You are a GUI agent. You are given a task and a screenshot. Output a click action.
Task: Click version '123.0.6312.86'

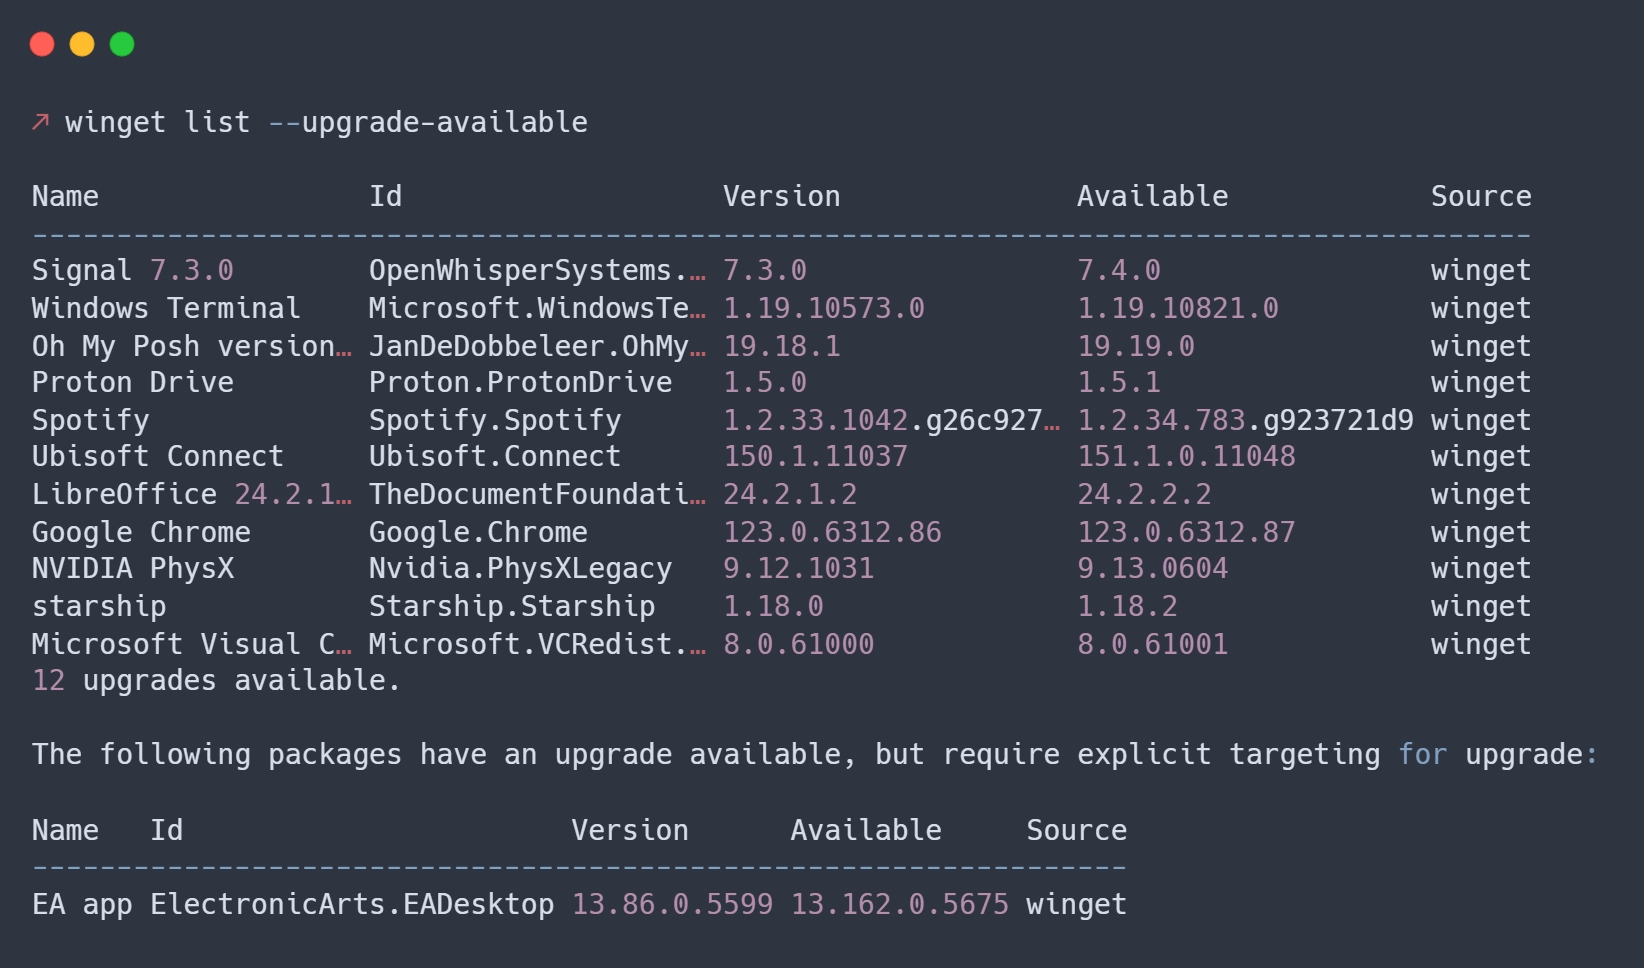(x=832, y=532)
